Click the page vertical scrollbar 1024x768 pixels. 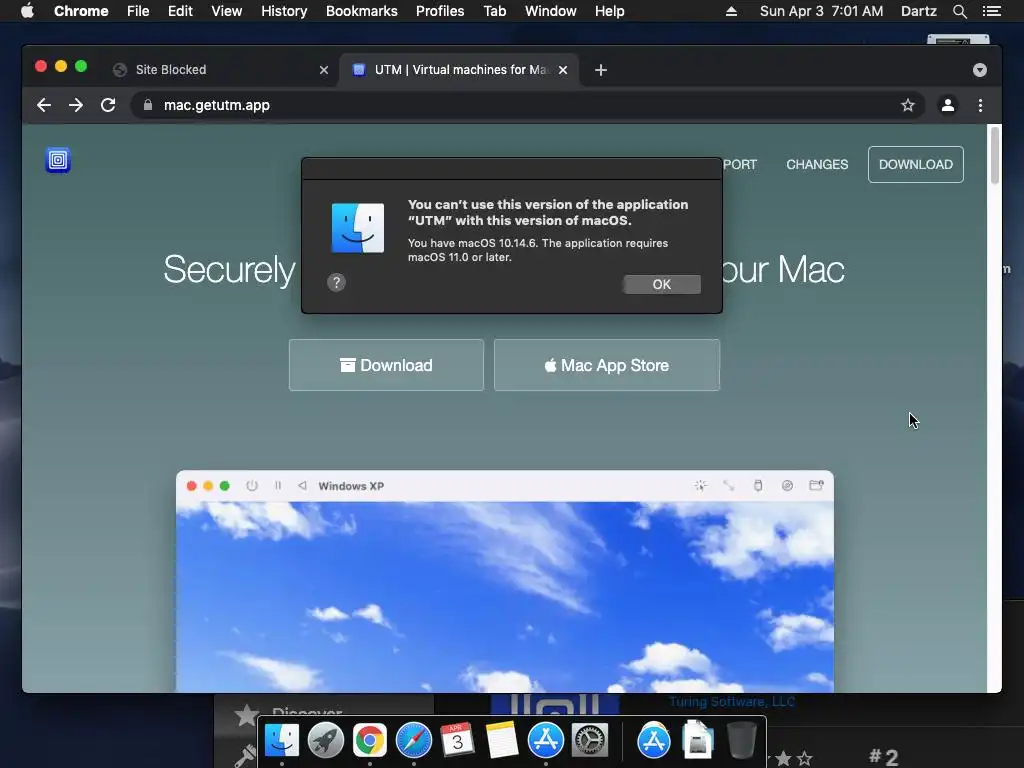(x=995, y=155)
